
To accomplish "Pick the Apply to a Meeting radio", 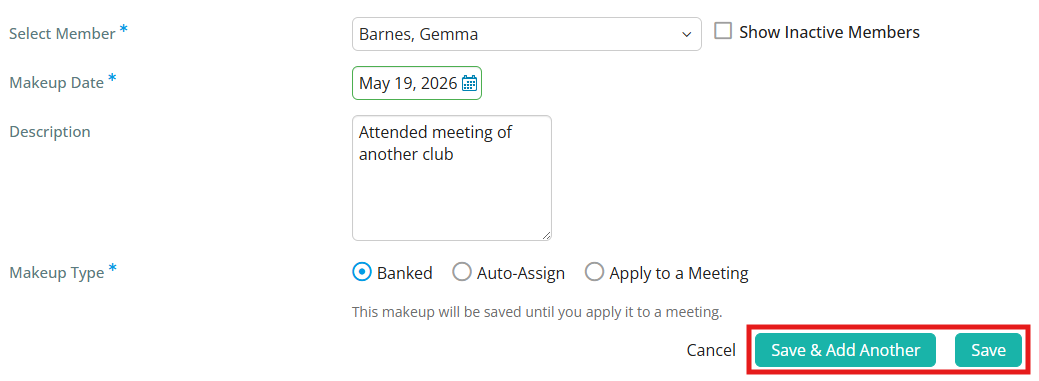I will click(x=594, y=272).
